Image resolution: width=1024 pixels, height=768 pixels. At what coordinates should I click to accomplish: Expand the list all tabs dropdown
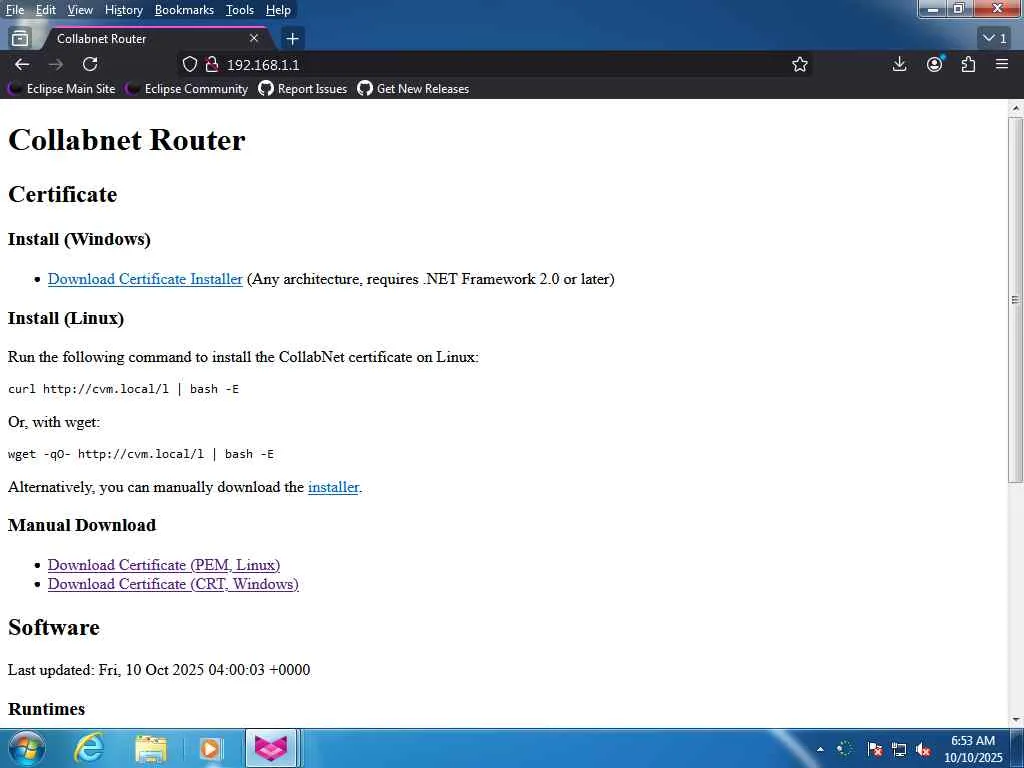coord(995,39)
